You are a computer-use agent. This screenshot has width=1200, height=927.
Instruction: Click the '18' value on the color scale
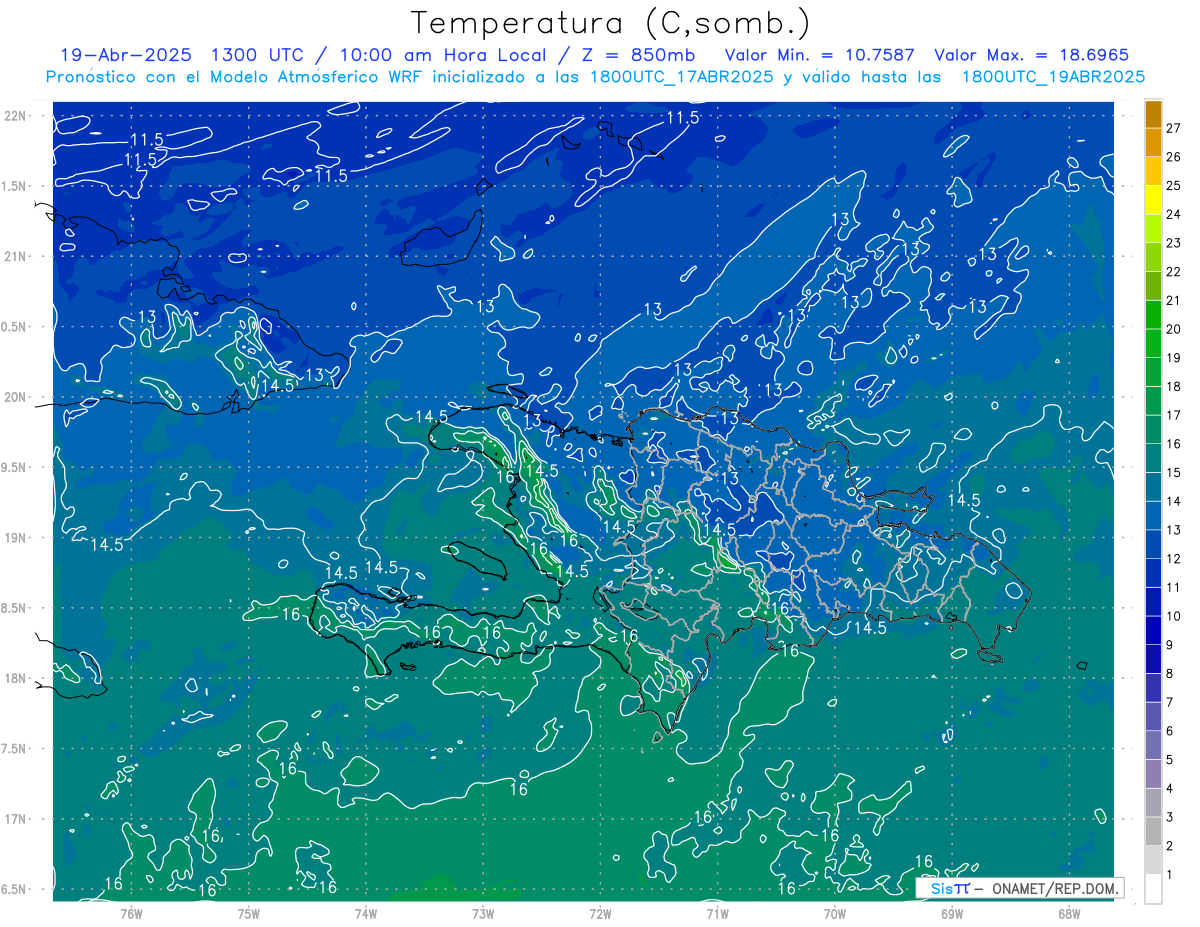[1174, 386]
